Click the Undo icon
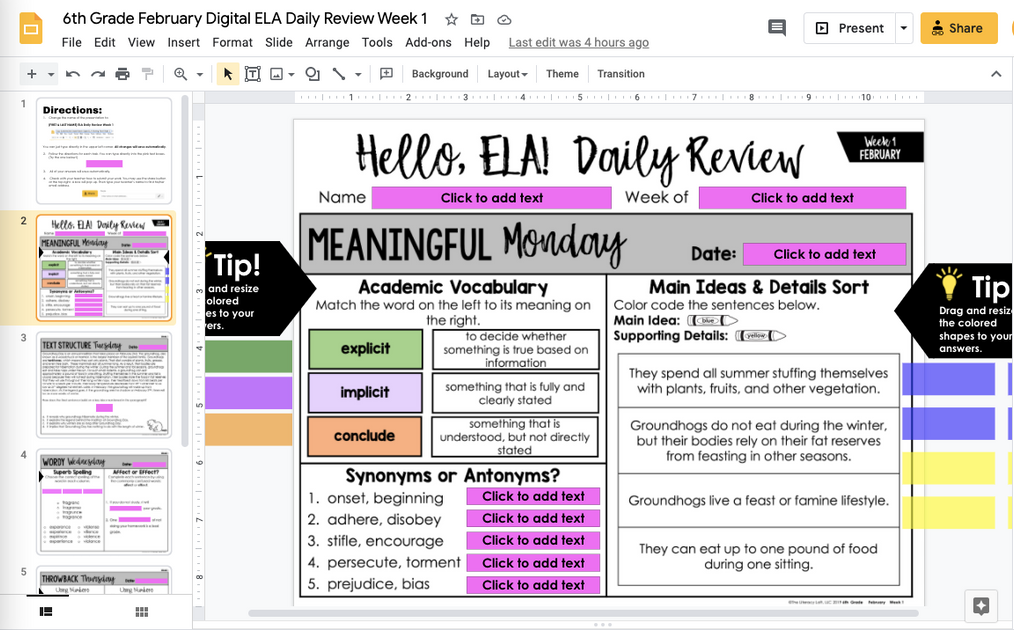 pyautogui.click(x=70, y=73)
